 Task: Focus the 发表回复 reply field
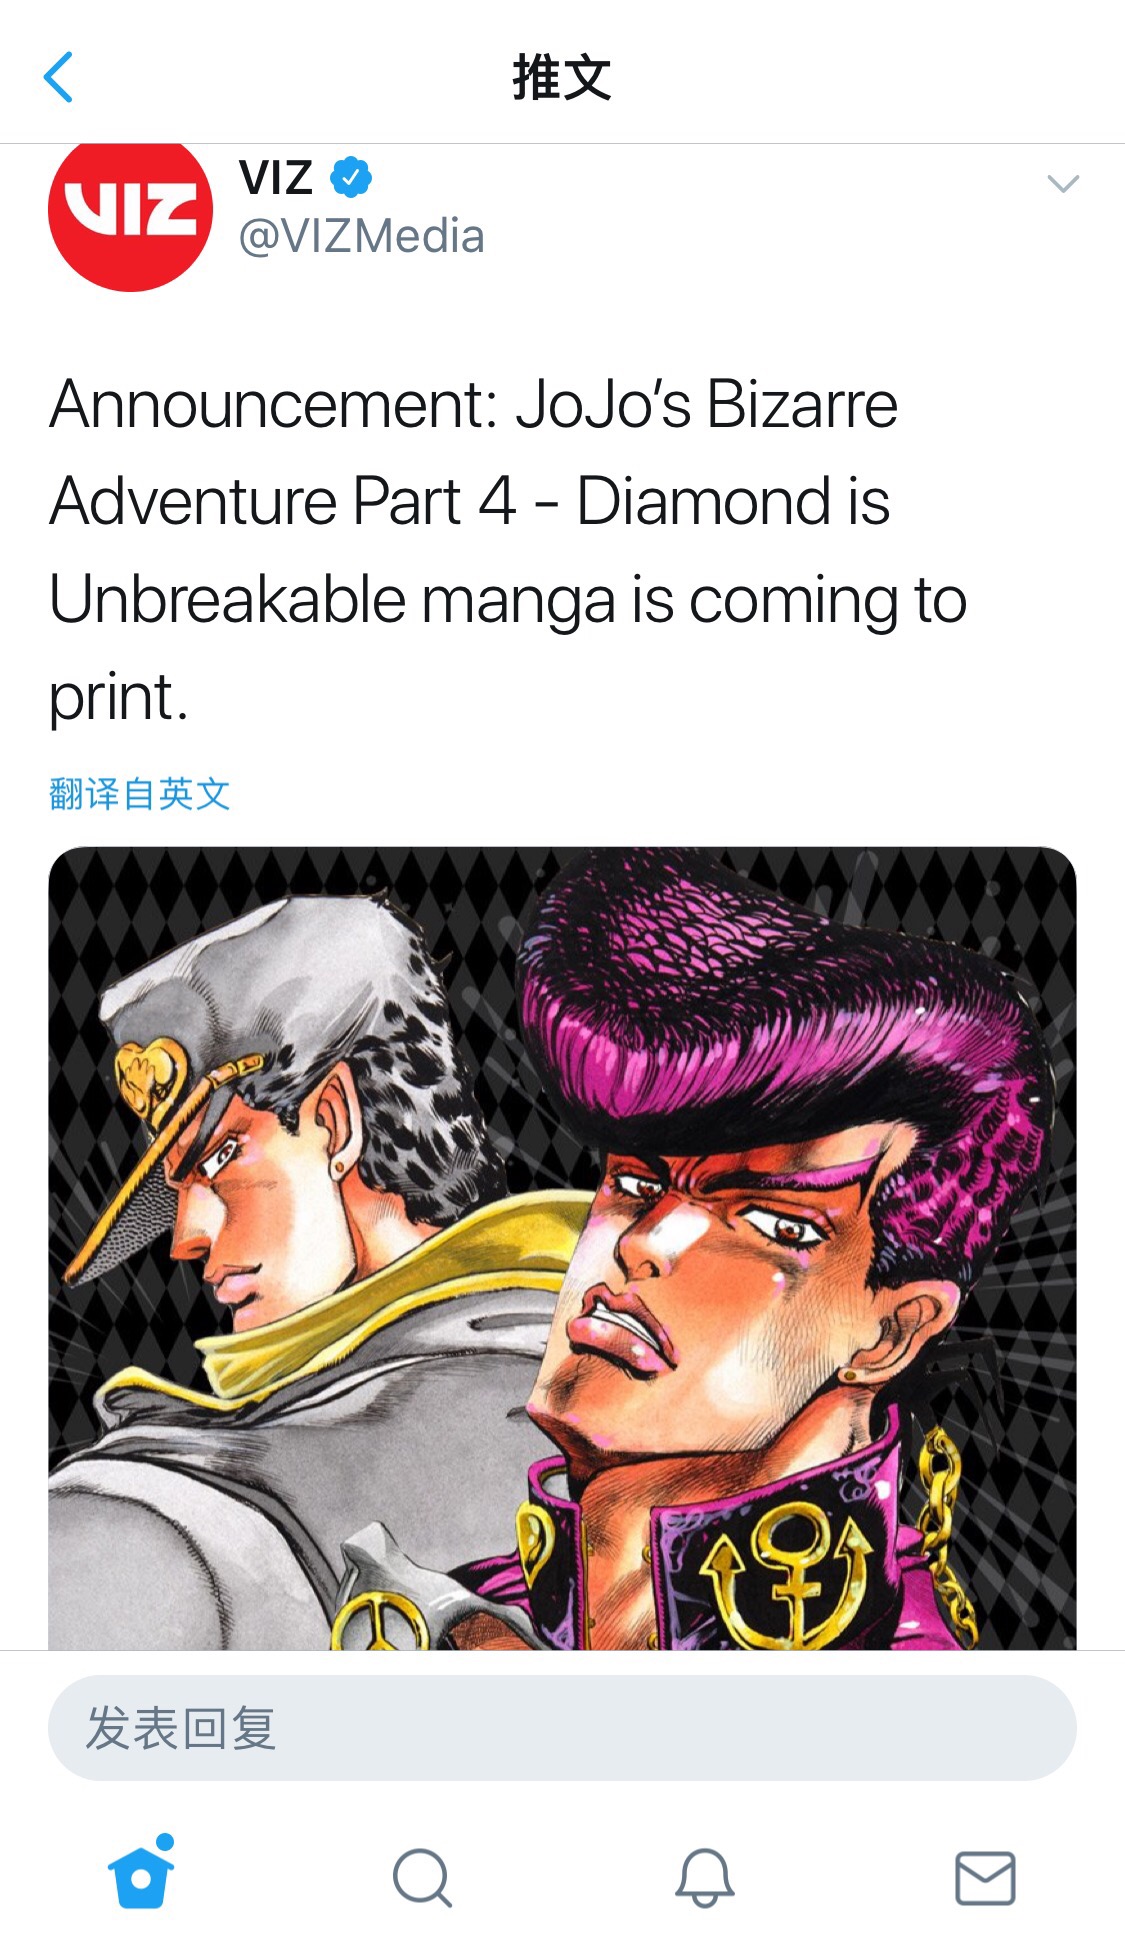(x=562, y=1728)
